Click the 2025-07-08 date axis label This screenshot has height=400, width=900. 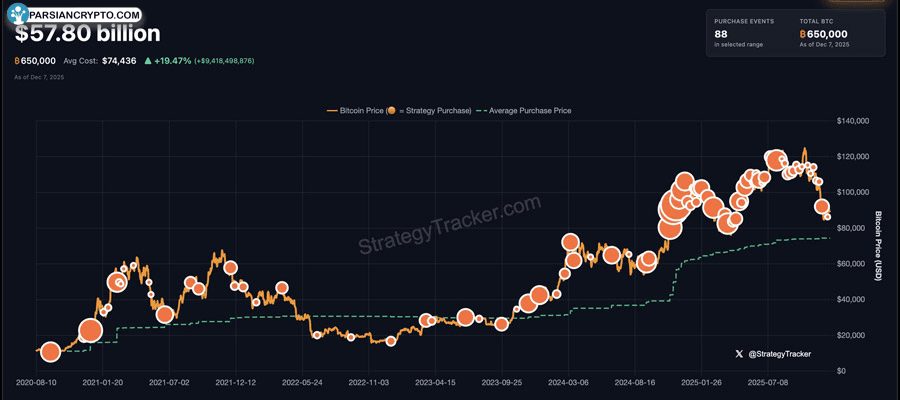click(768, 382)
